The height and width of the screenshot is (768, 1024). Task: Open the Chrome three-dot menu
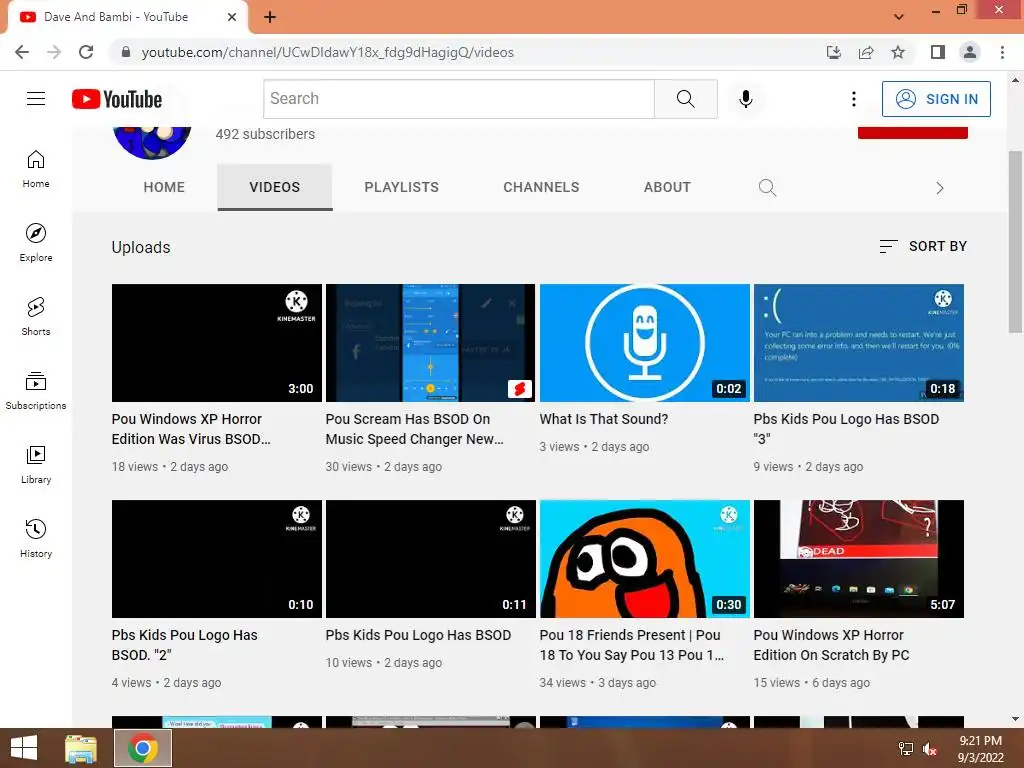click(x=1002, y=52)
